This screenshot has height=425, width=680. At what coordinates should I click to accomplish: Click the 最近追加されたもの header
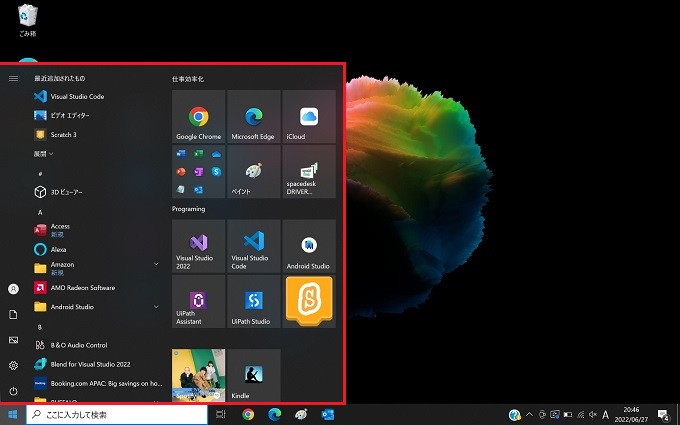coord(60,78)
